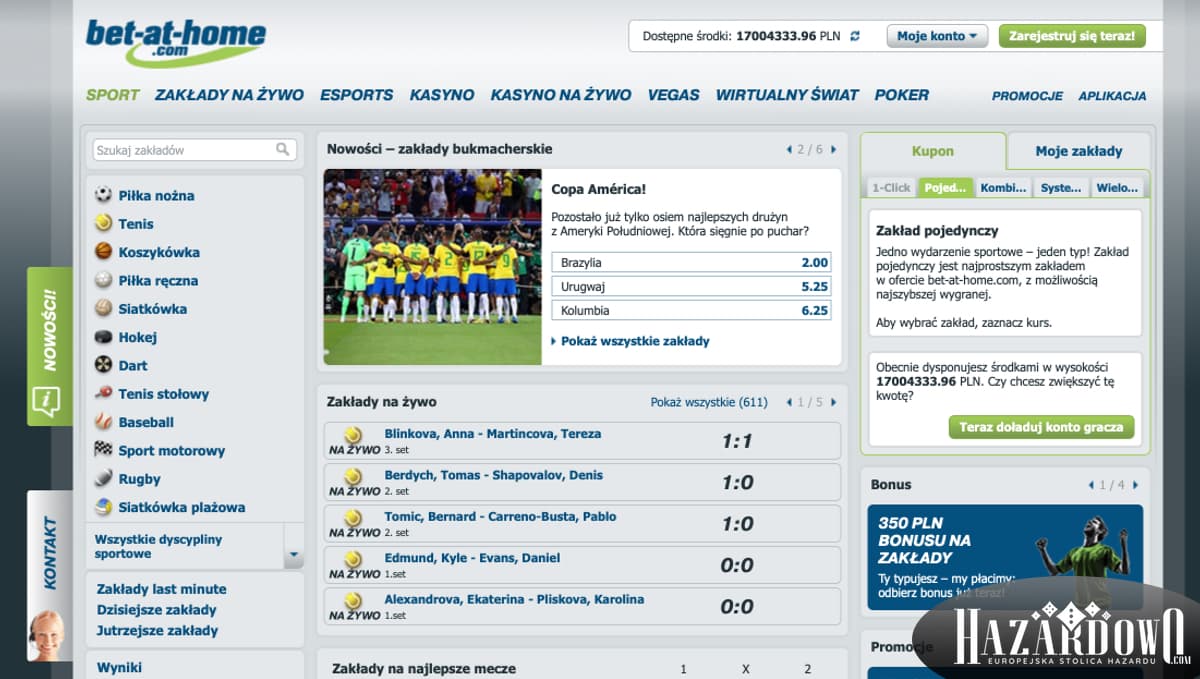Image resolution: width=1200 pixels, height=679 pixels.
Task: Open the Wyniki results link
Action: [x=120, y=667]
